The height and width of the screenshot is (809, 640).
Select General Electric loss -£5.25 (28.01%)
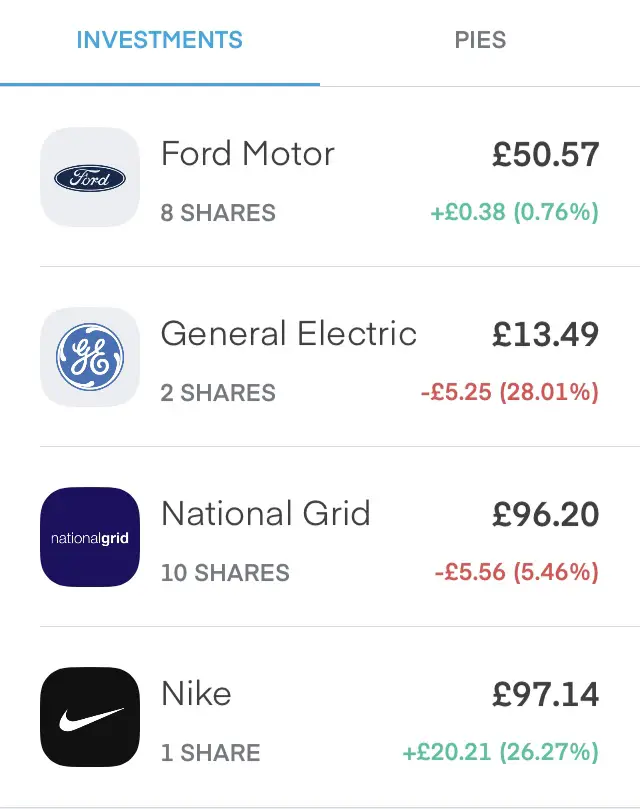tap(510, 392)
